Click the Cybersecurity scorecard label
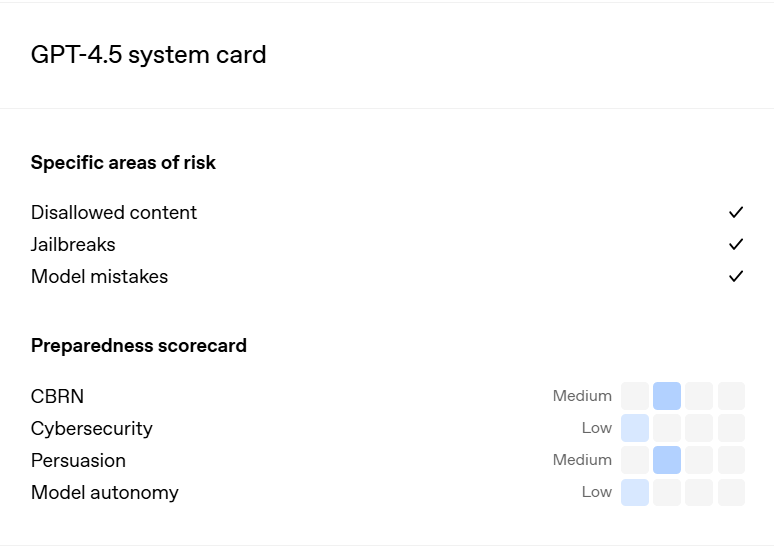 click(92, 428)
